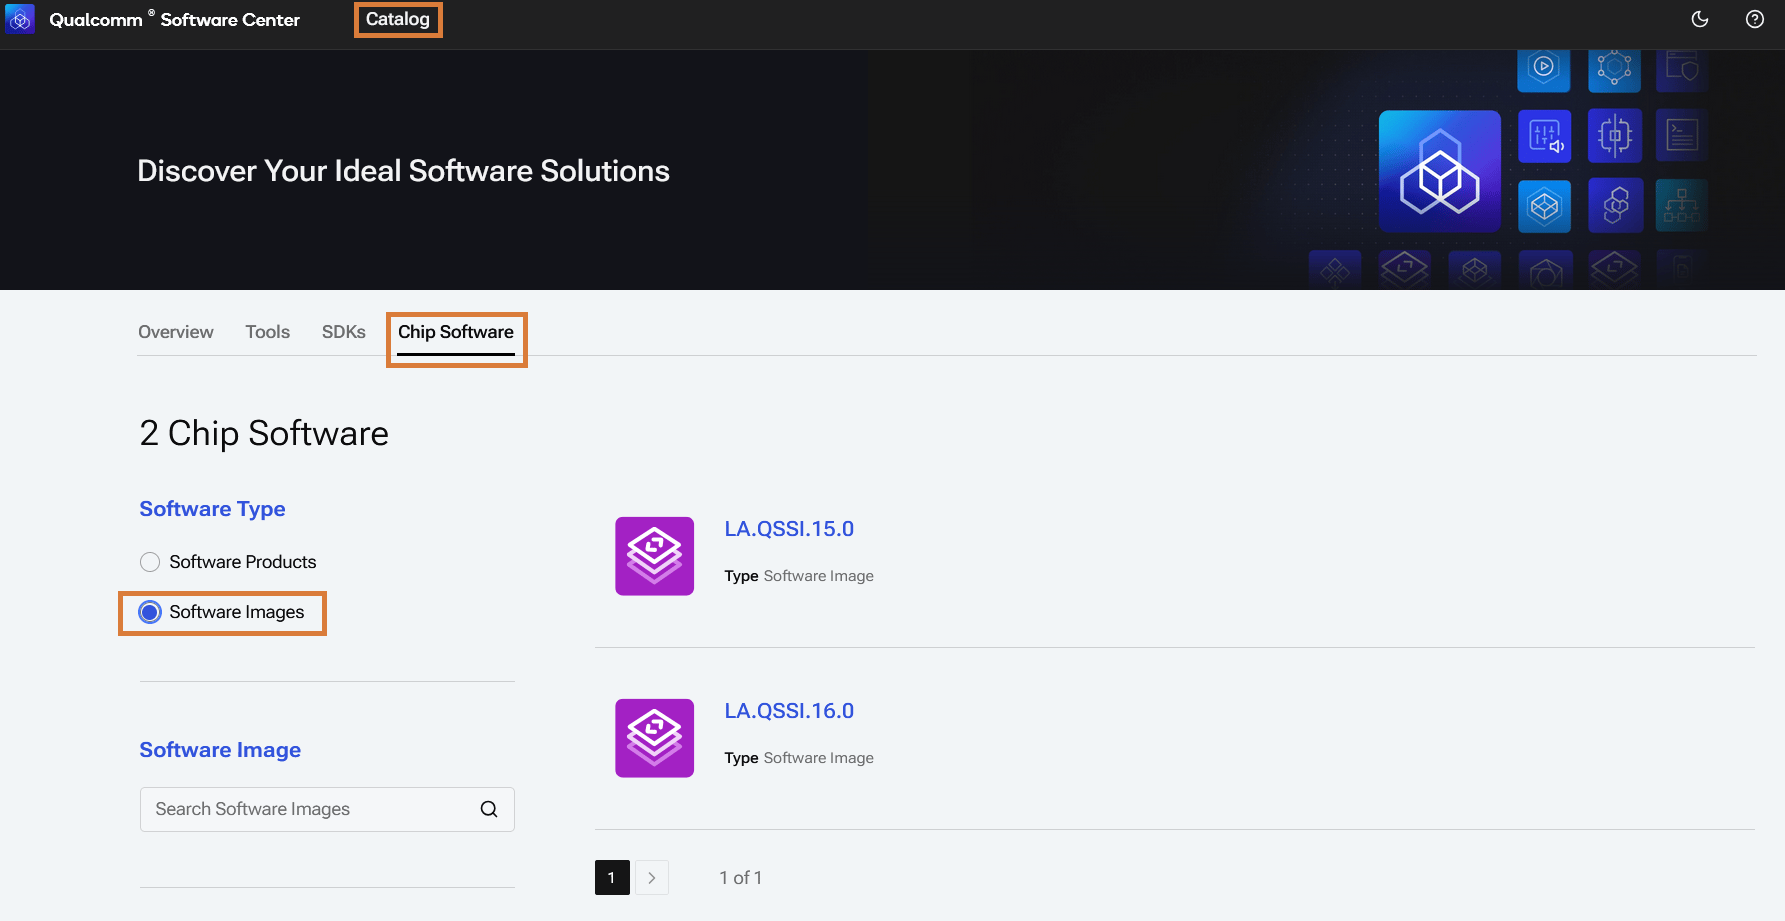Image resolution: width=1785 pixels, height=921 pixels.
Task: Focus the Search Software Images input field
Action: tap(327, 809)
